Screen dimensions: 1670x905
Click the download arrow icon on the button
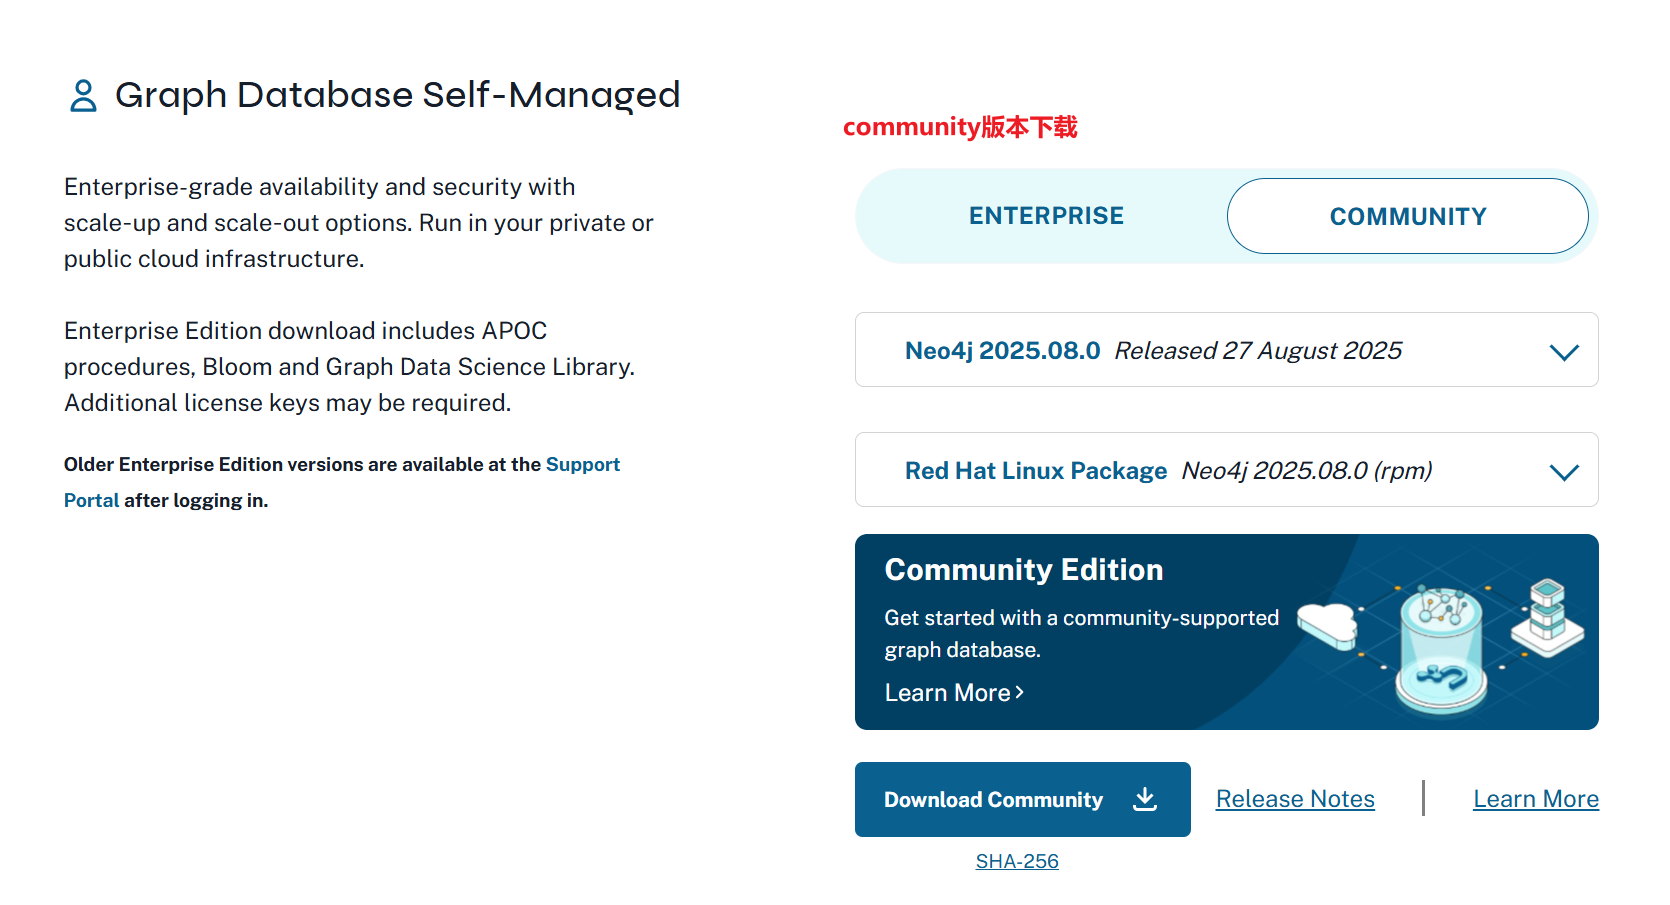1145,799
